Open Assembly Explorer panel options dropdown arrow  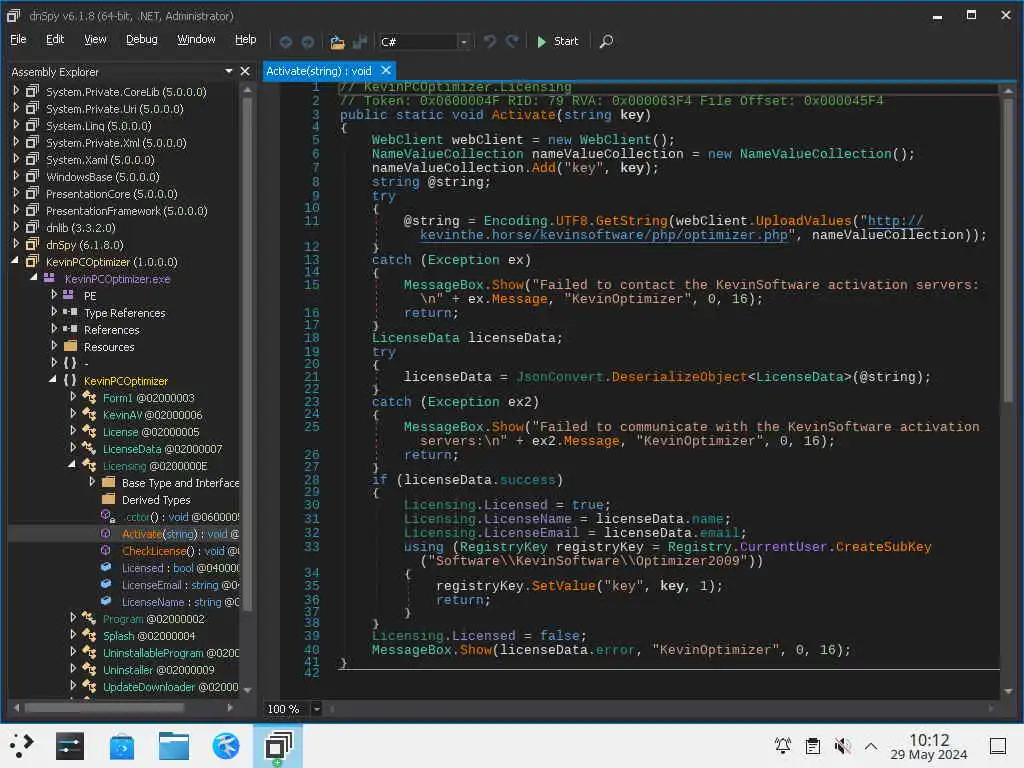coord(229,71)
